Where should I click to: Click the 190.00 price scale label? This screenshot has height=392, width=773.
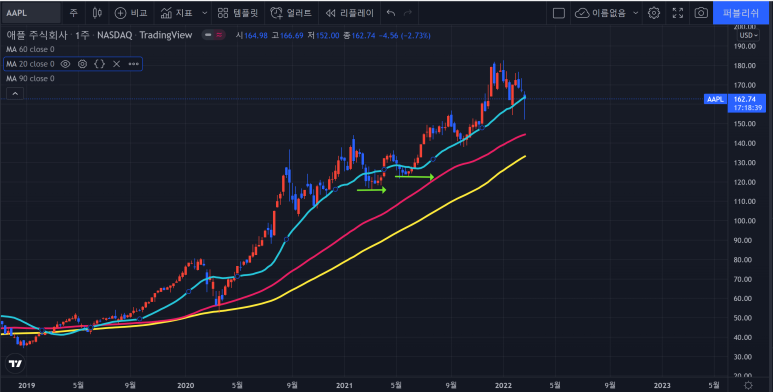745,46
